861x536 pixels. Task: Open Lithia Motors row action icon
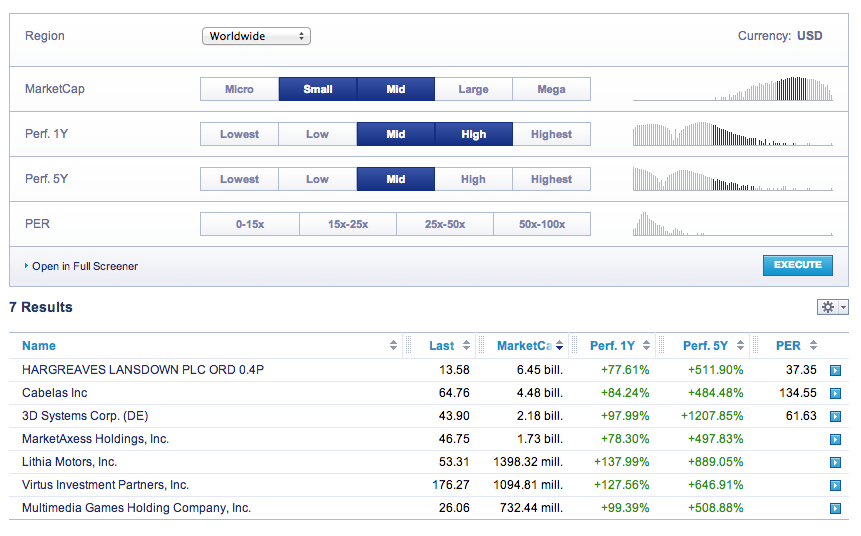tap(835, 463)
